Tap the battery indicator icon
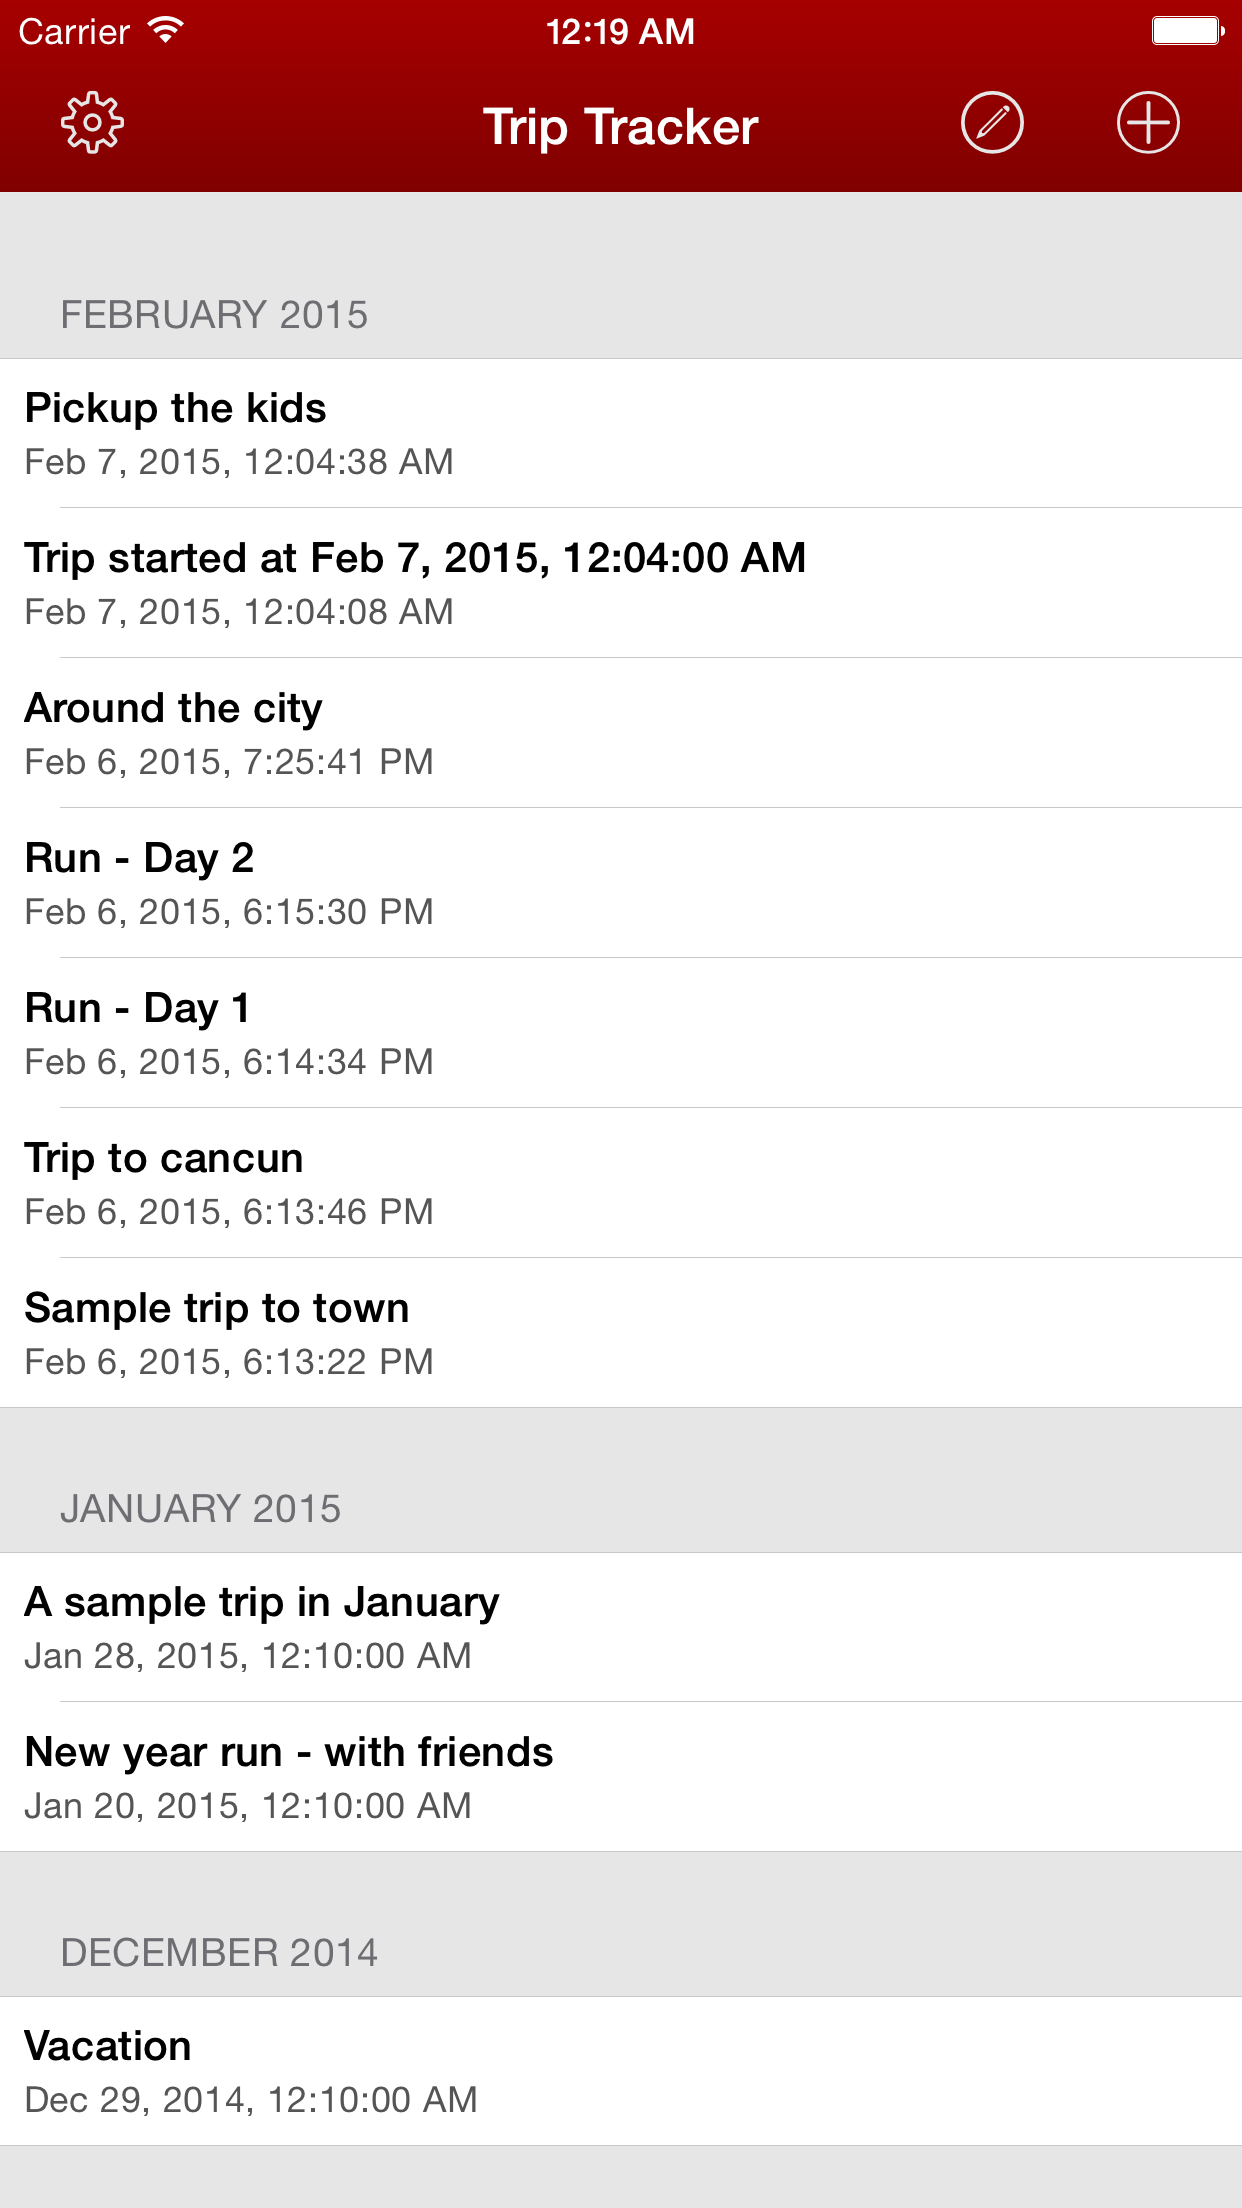The image size is (1242, 2208). [1188, 31]
